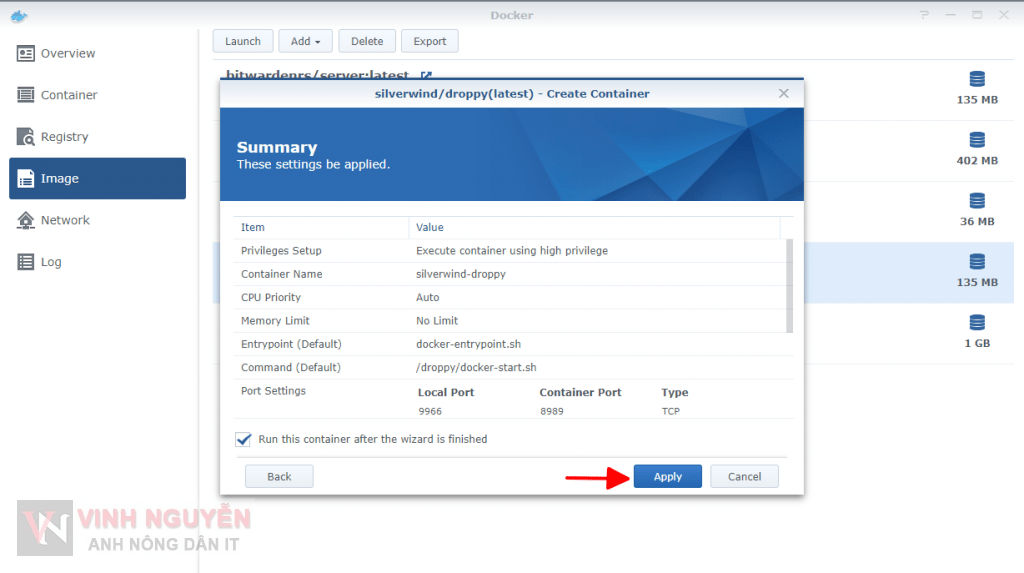Click the 1 GB image database icon
1024x573 pixels.
pos(977,323)
